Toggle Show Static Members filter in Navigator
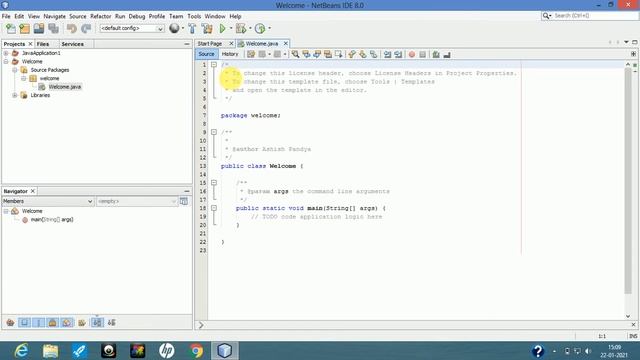The image size is (640, 360). (38, 323)
